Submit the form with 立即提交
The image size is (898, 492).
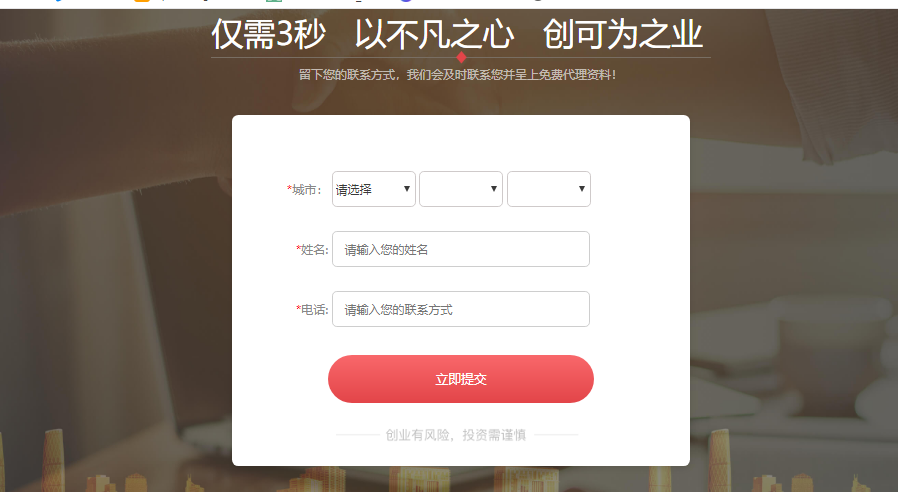[461, 379]
